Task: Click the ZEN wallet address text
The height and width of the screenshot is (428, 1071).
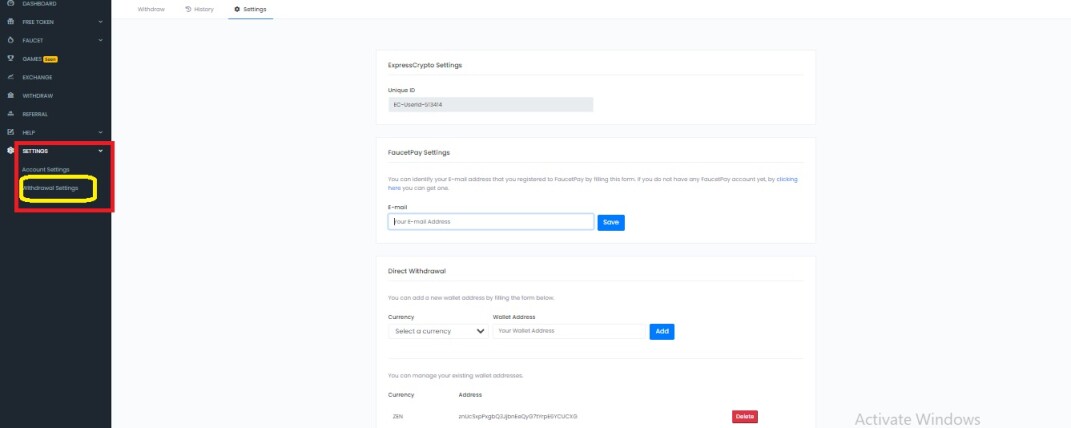Action: (x=518, y=416)
